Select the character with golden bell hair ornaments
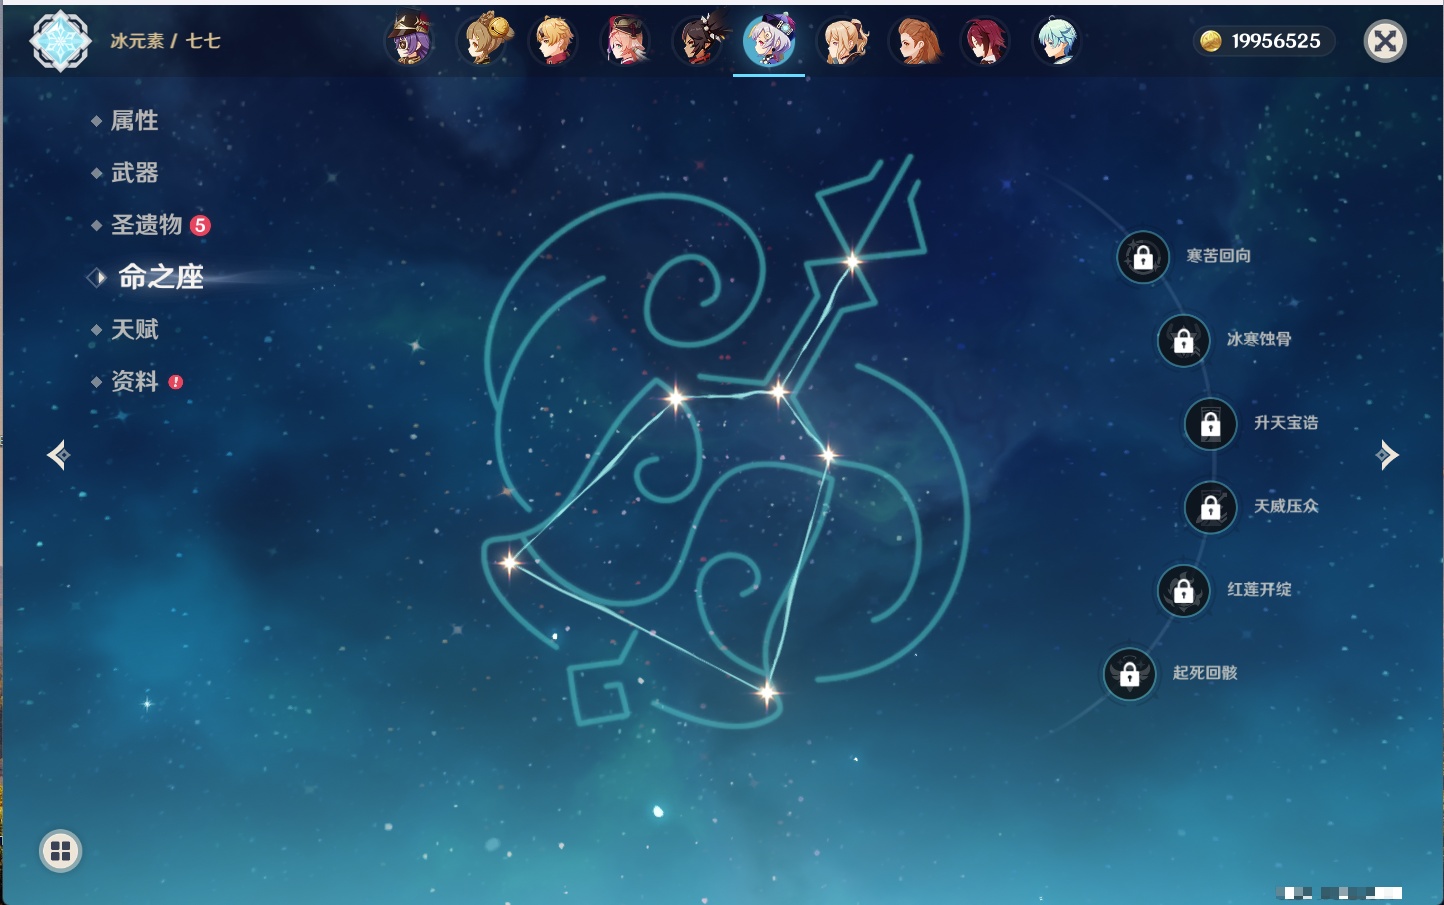The height and width of the screenshot is (905, 1444). tap(484, 41)
